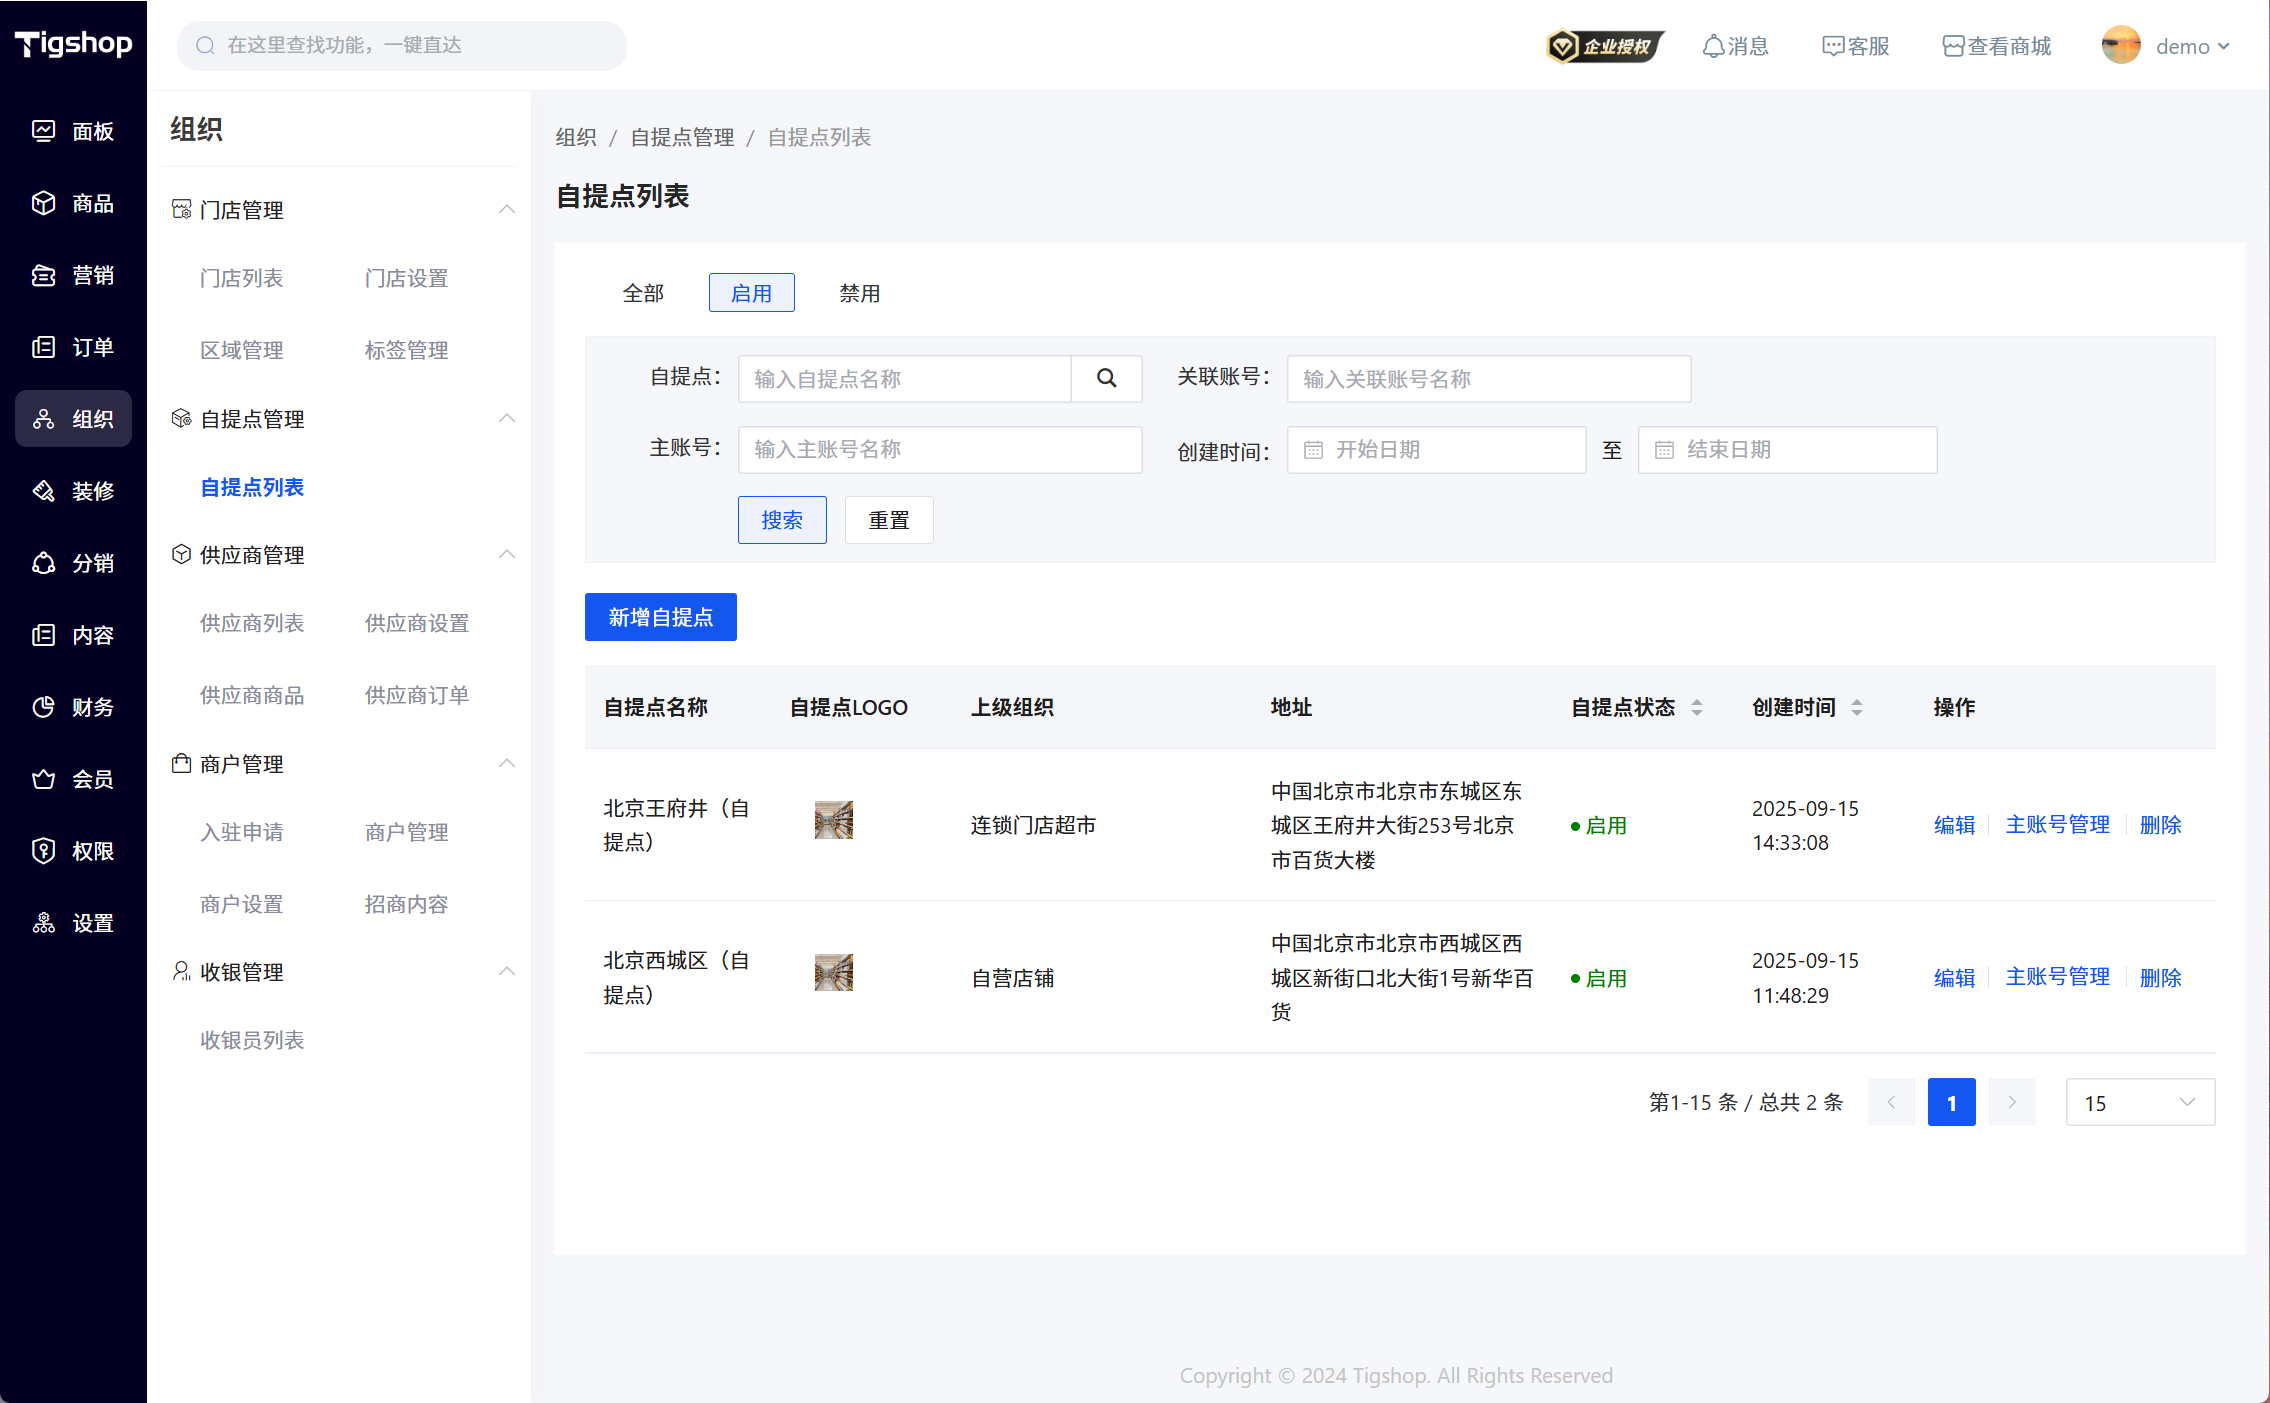The width and height of the screenshot is (2270, 1403).
Task: Open 门店列表 submenu item
Action: pyautogui.click(x=242, y=278)
